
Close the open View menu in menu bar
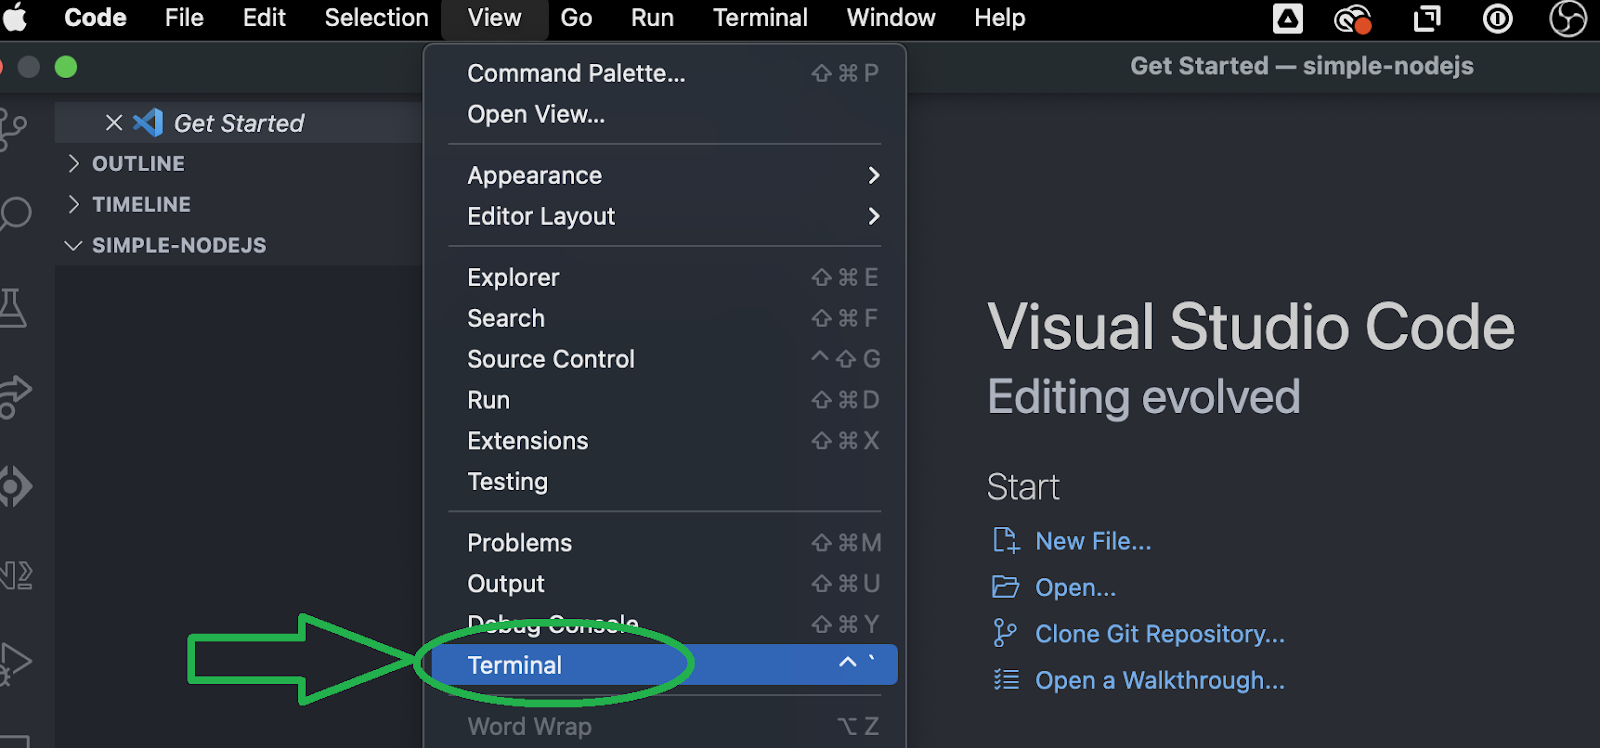[x=494, y=18]
